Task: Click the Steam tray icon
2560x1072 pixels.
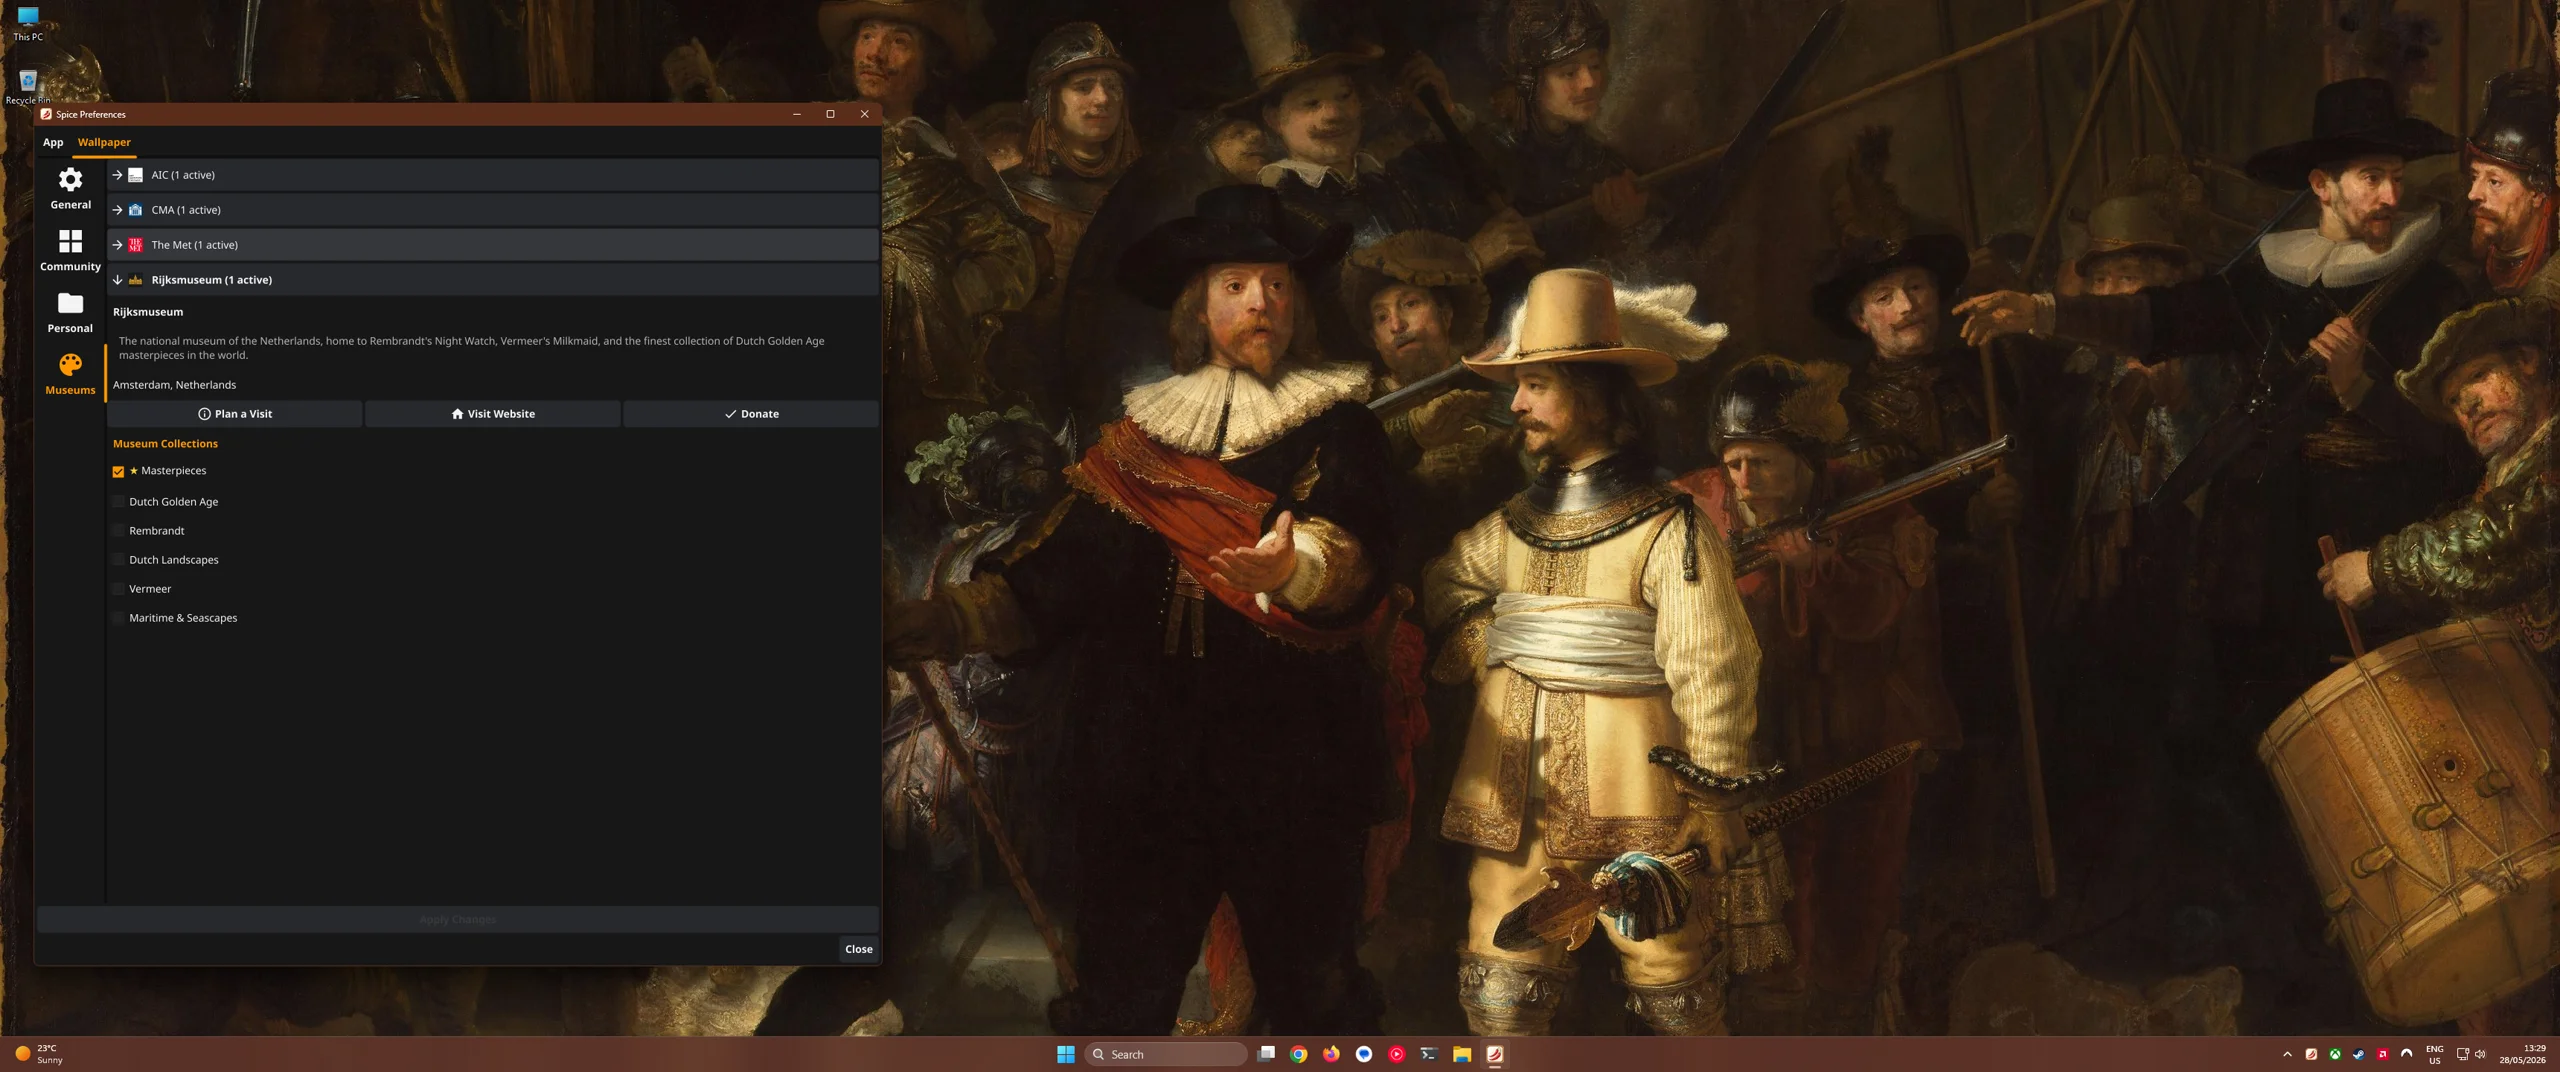Action: 2359,1054
